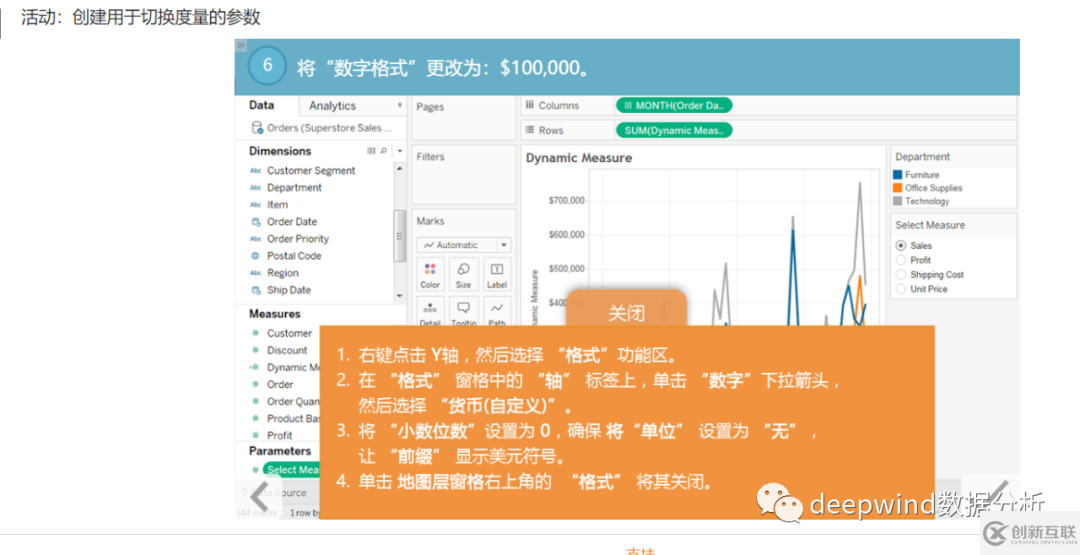Viewport: 1080px width, 555px height.
Task: Click the hash icon beside Customer measure
Action: point(256,333)
